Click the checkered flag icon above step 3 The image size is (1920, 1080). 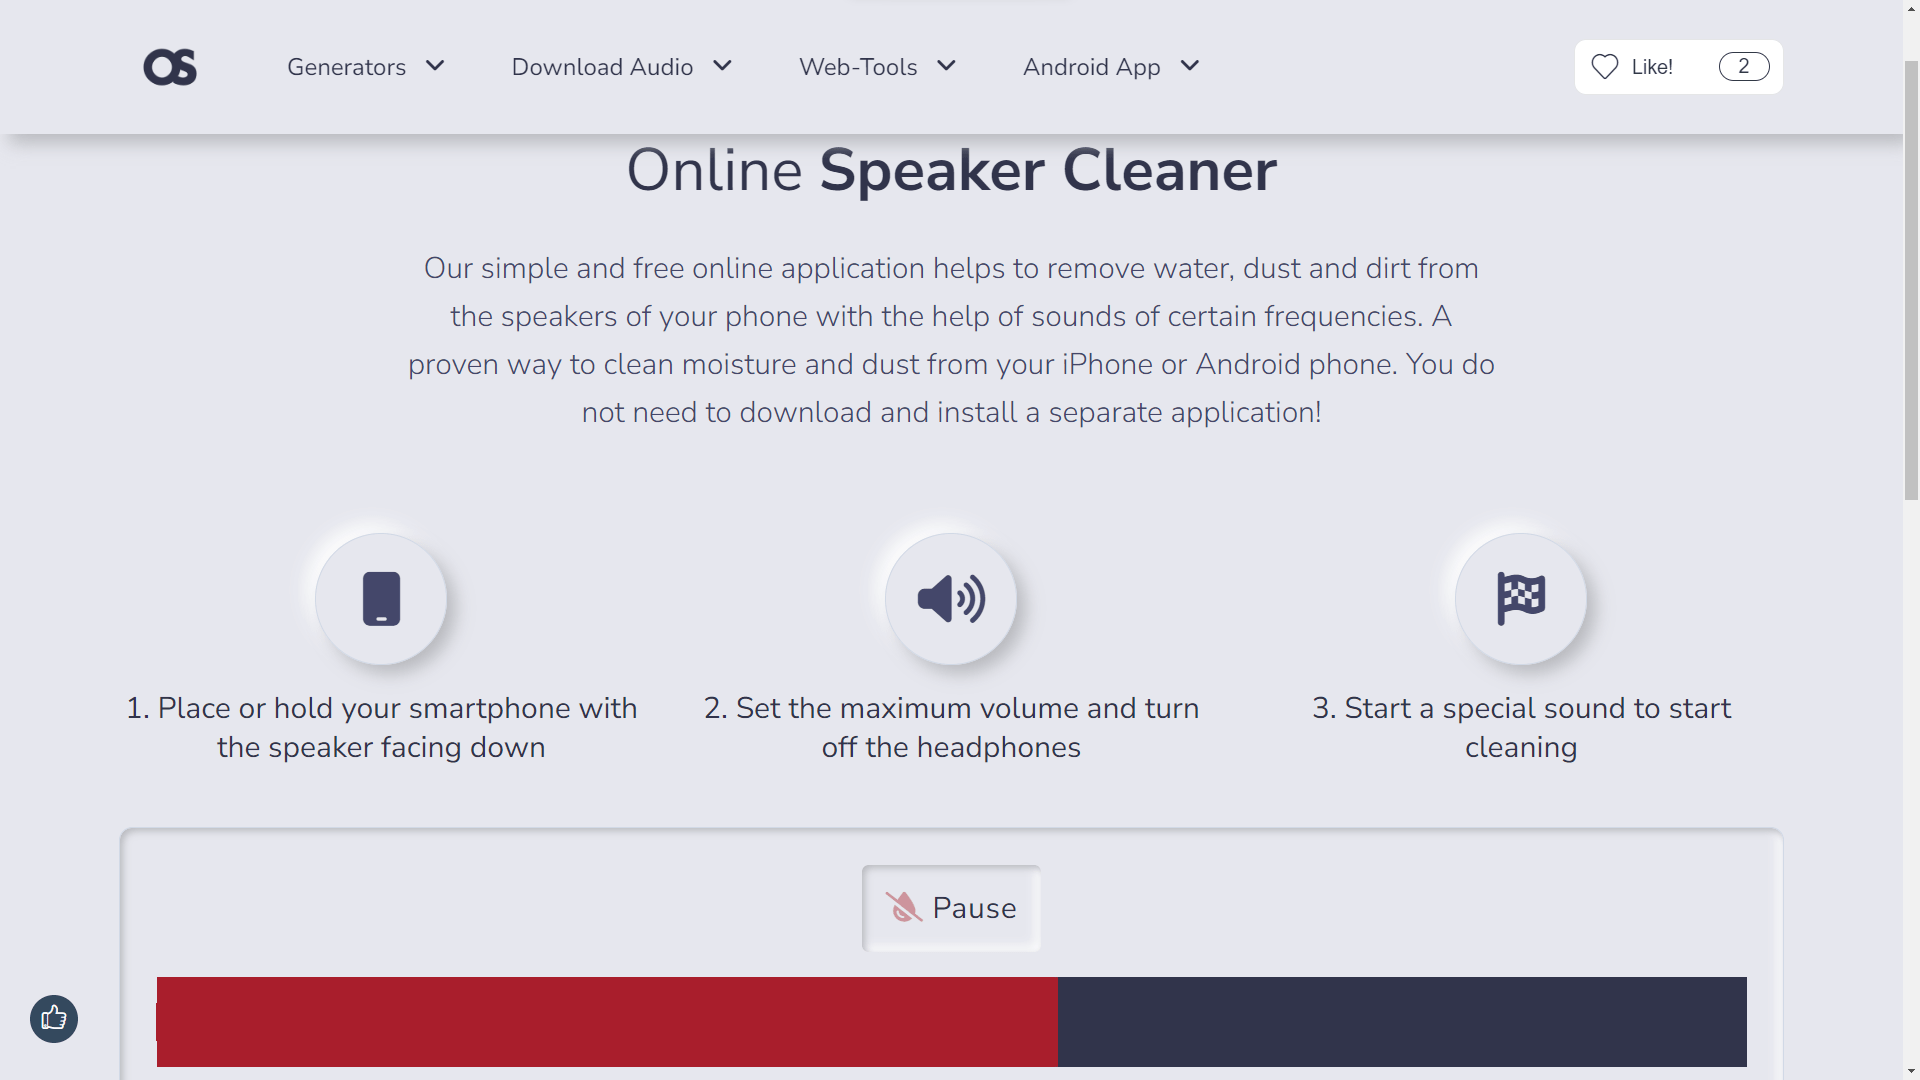[x=1521, y=598]
